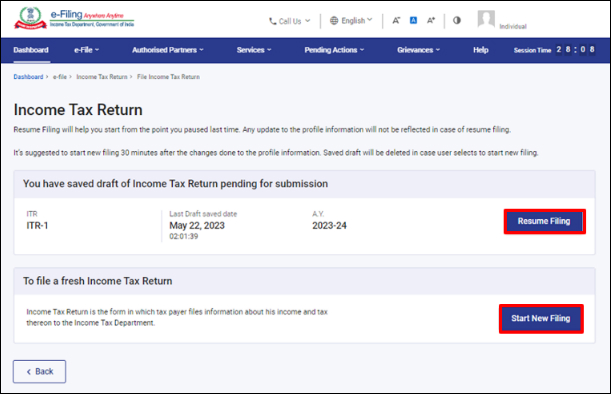Image resolution: width=611 pixels, height=394 pixels.
Task: Click the e-file breadcrumb
Action: (60, 77)
